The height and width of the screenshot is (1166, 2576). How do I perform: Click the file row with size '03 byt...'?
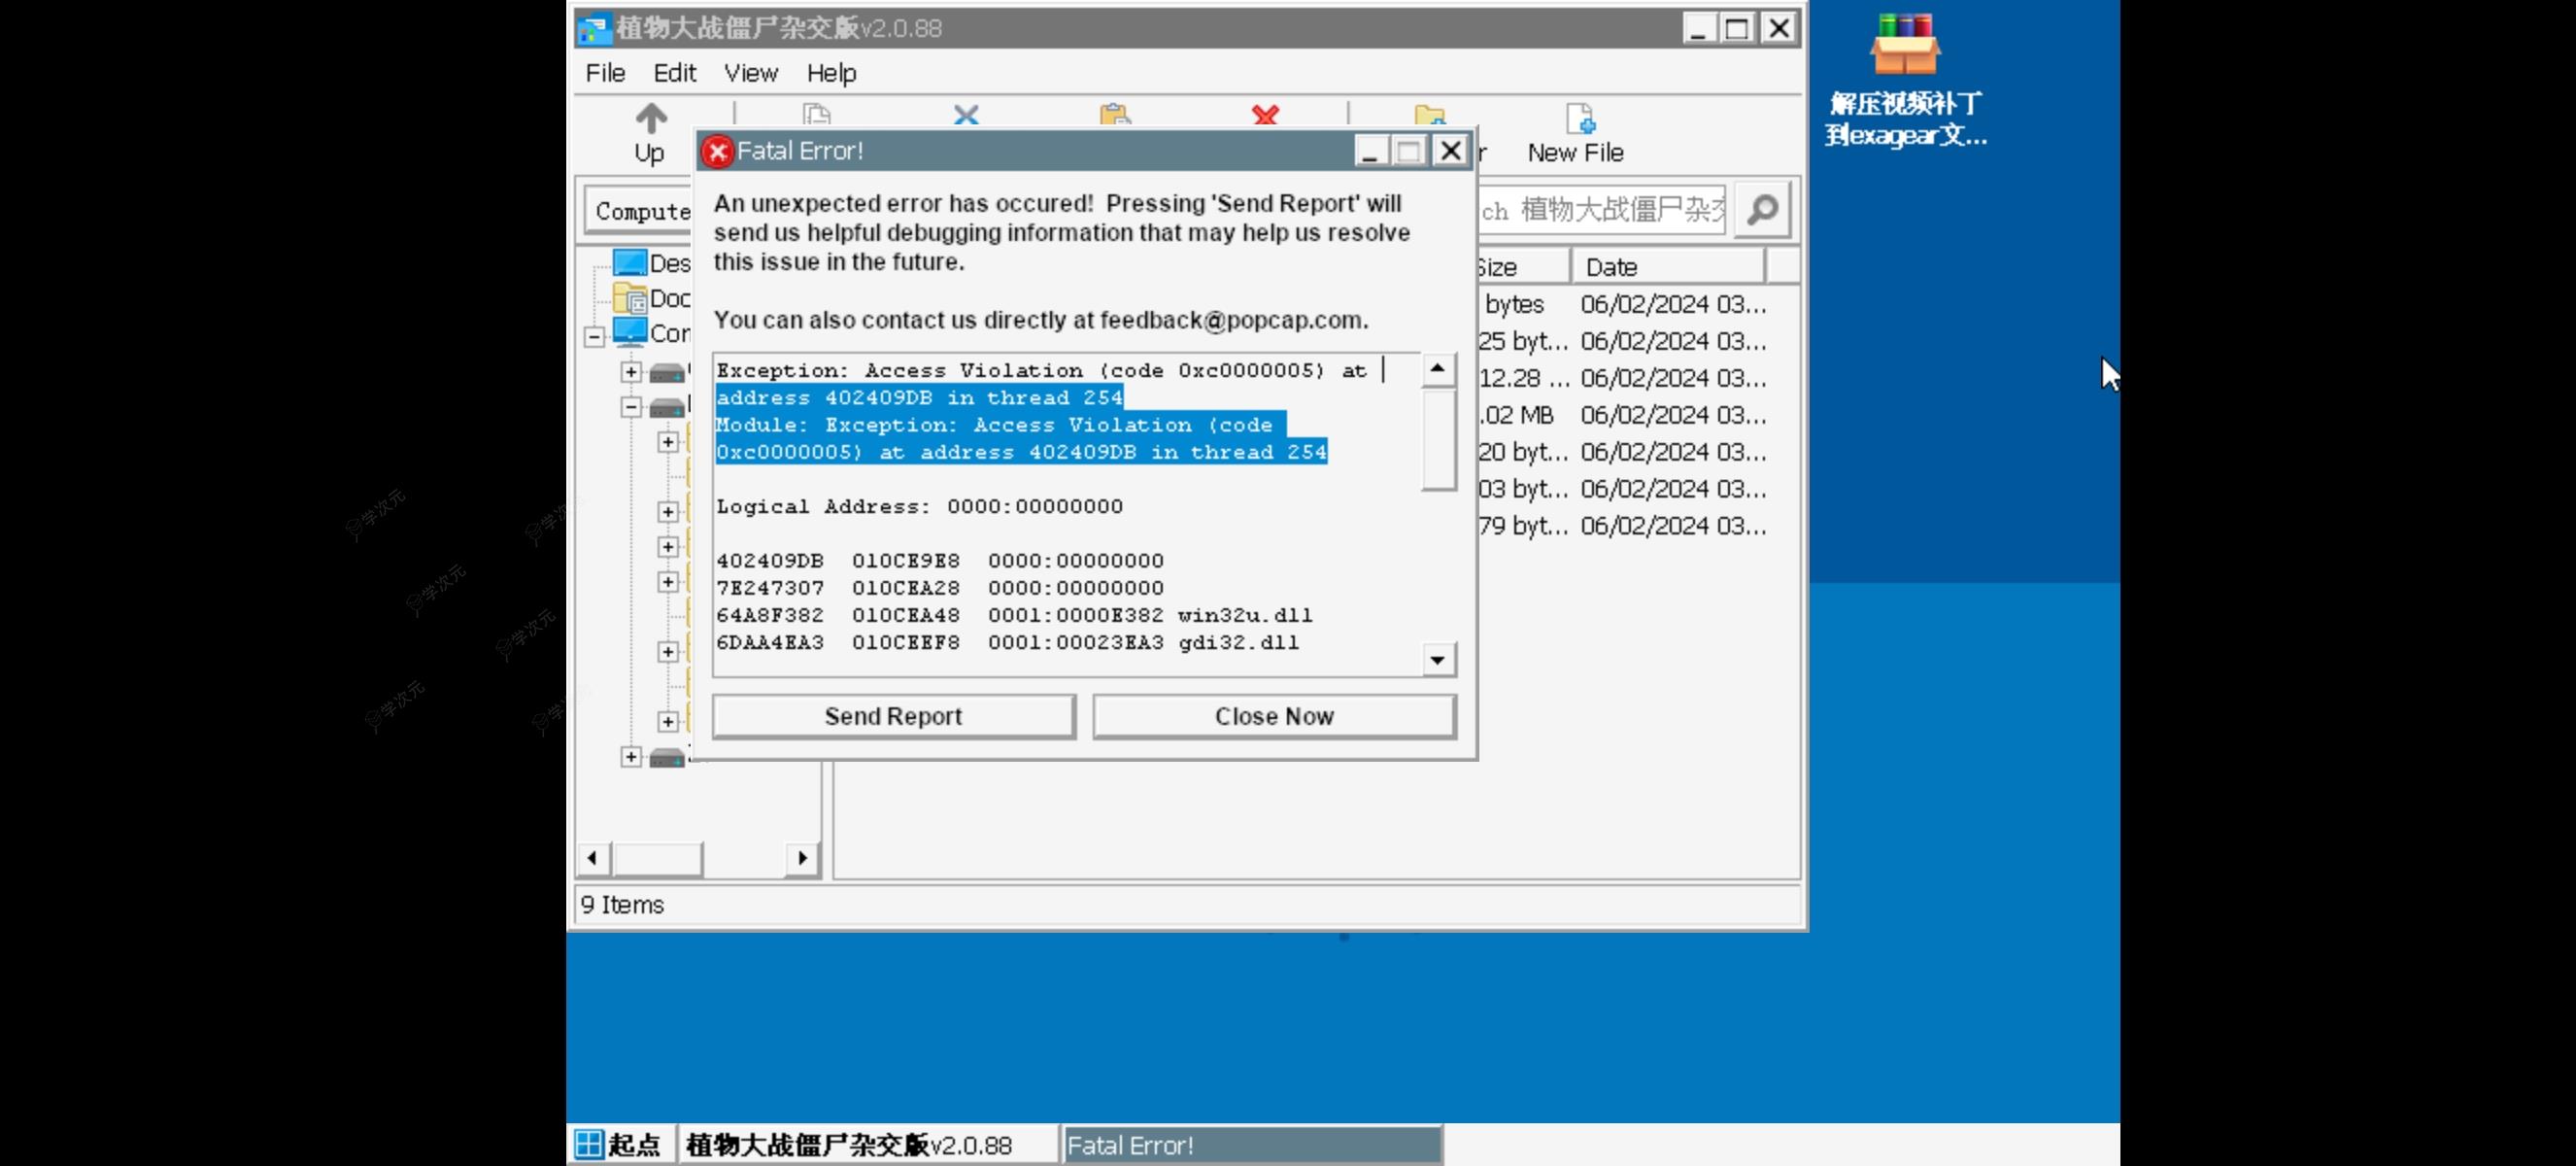point(1622,489)
